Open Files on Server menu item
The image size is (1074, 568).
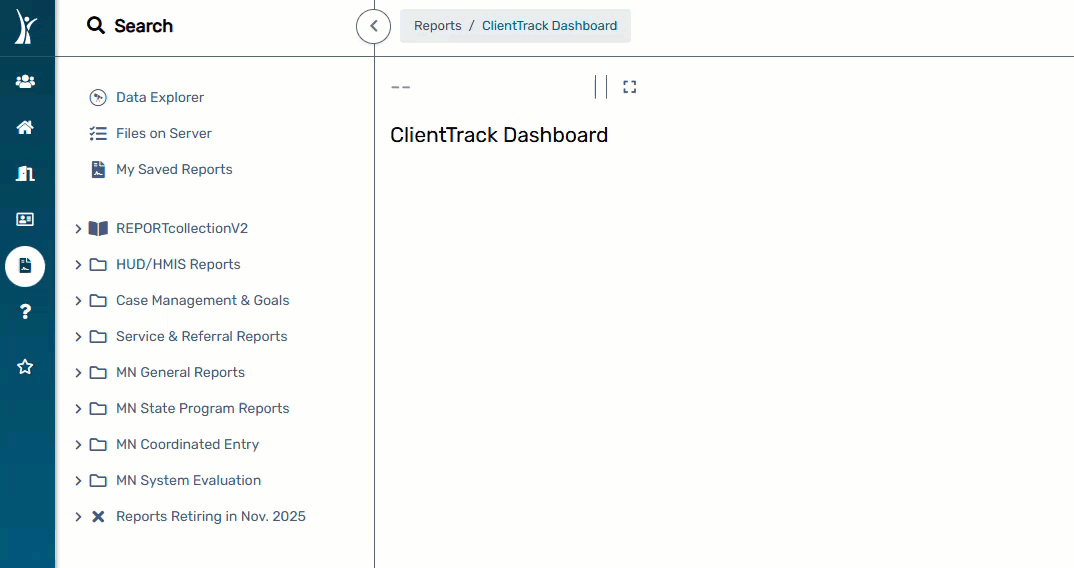pos(164,134)
